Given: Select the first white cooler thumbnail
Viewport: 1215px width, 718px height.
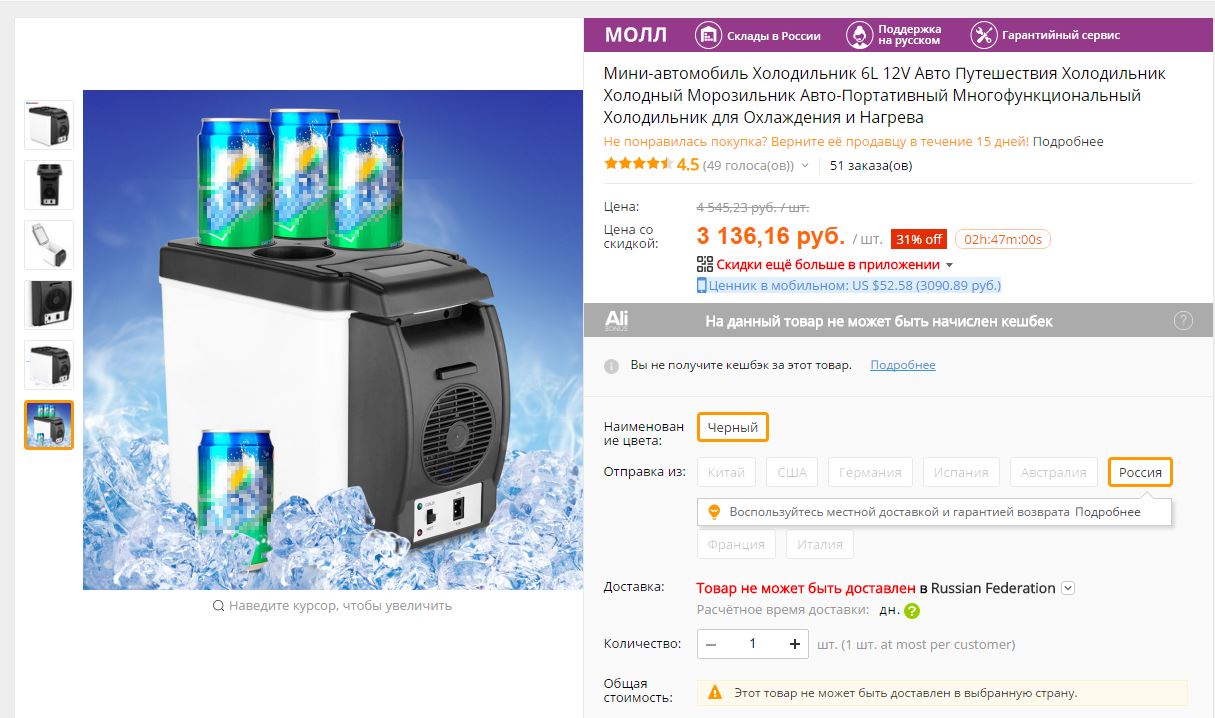Looking at the screenshot, I should coord(49,125).
